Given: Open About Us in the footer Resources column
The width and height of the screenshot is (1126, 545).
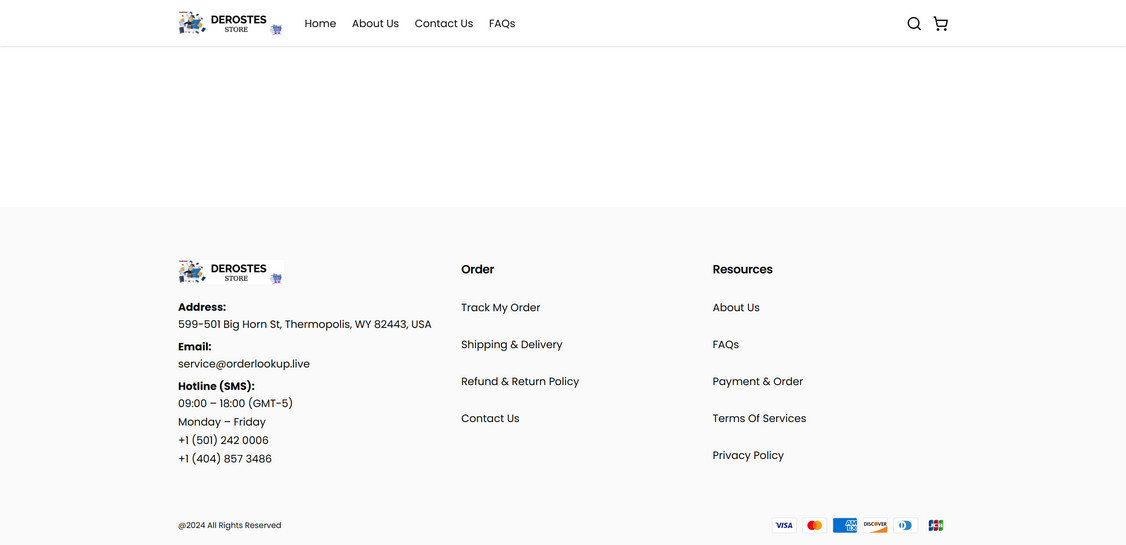Looking at the screenshot, I should pyautogui.click(x=736, y=308).
